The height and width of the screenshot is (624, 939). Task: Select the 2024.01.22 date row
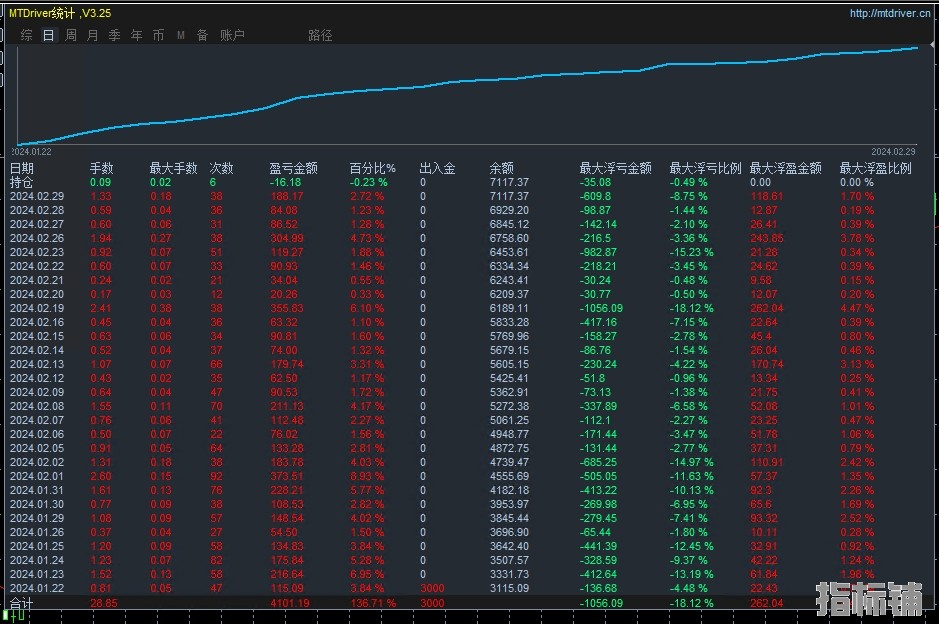[x=37, y=588]
